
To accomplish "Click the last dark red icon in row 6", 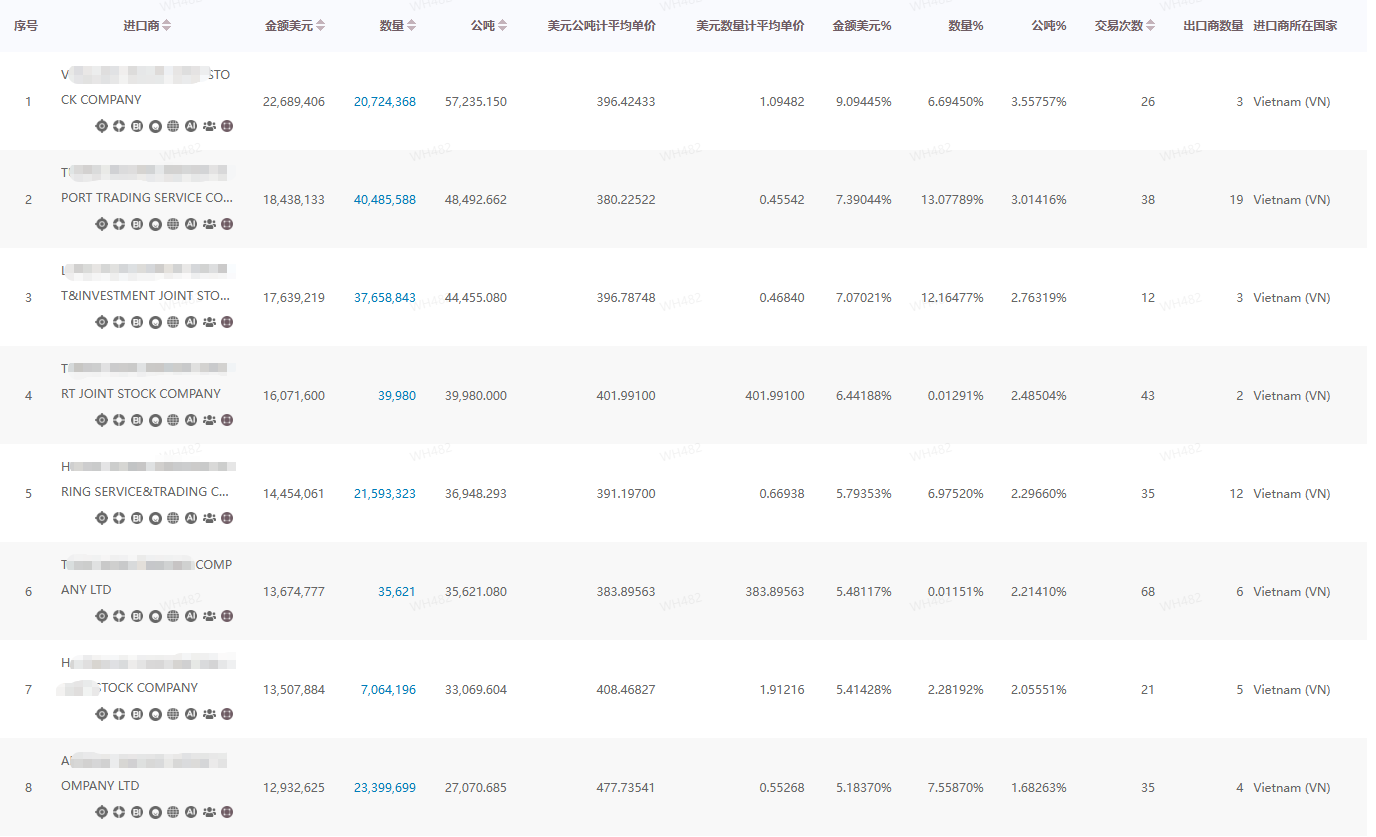I will [227, 616].
